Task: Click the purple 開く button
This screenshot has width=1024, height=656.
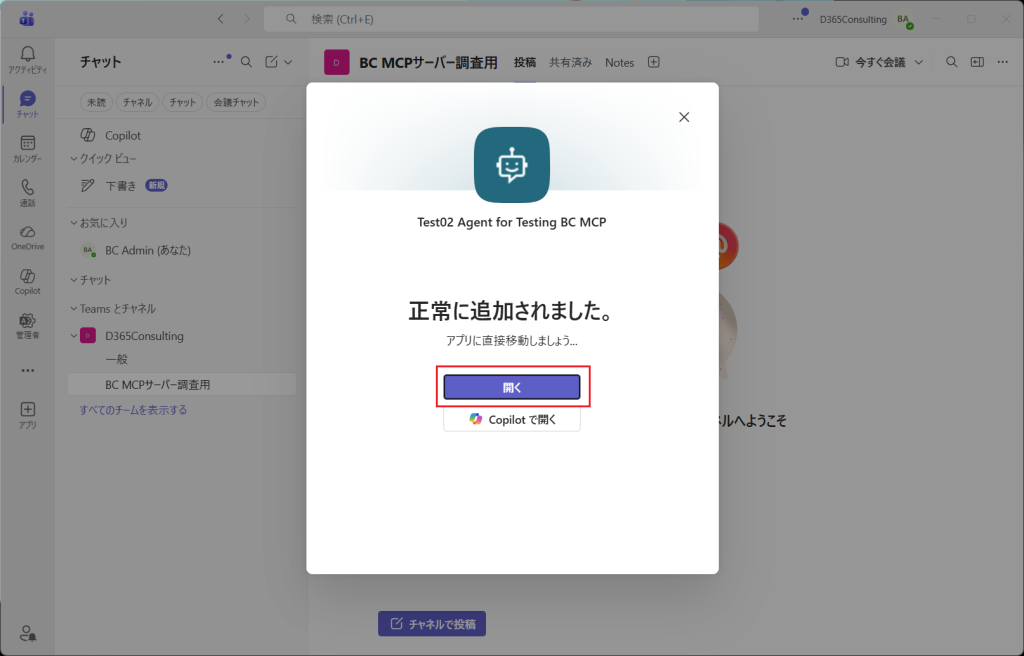Action: [x=512, y=387]
